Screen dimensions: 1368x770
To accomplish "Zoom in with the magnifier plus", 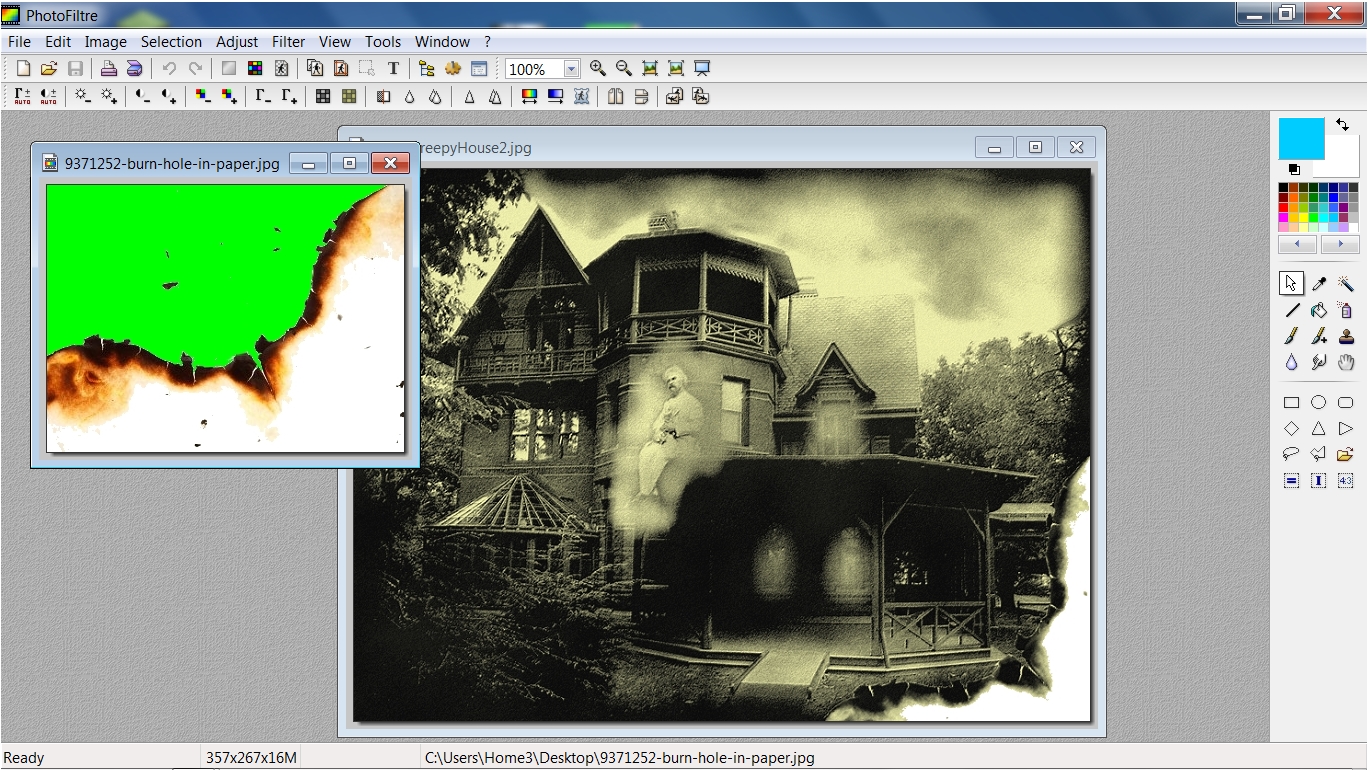I will [598, 69].
